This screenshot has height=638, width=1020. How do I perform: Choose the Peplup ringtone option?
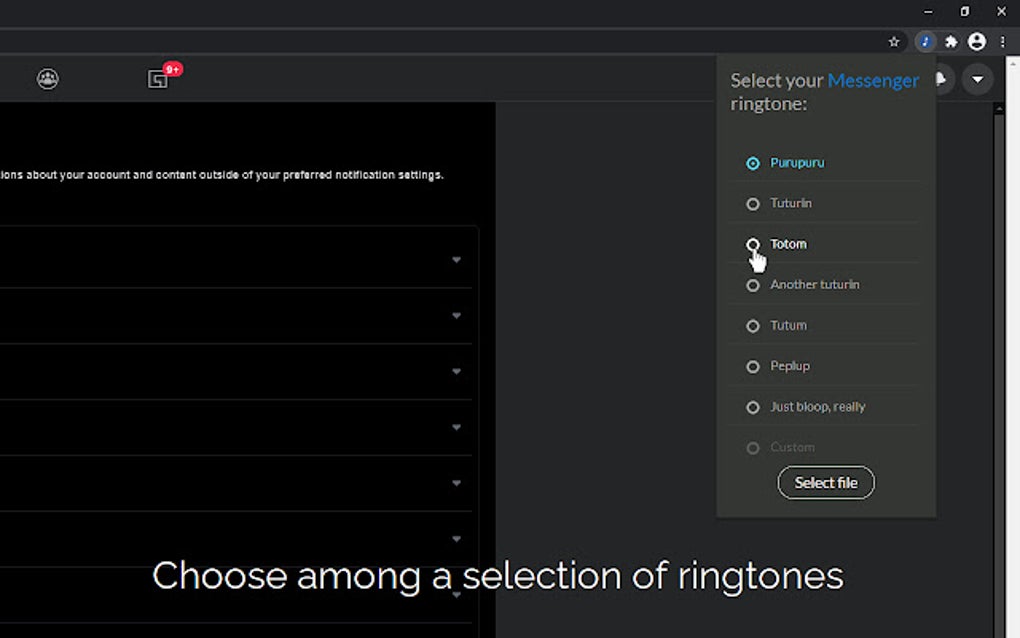[752, 366]
